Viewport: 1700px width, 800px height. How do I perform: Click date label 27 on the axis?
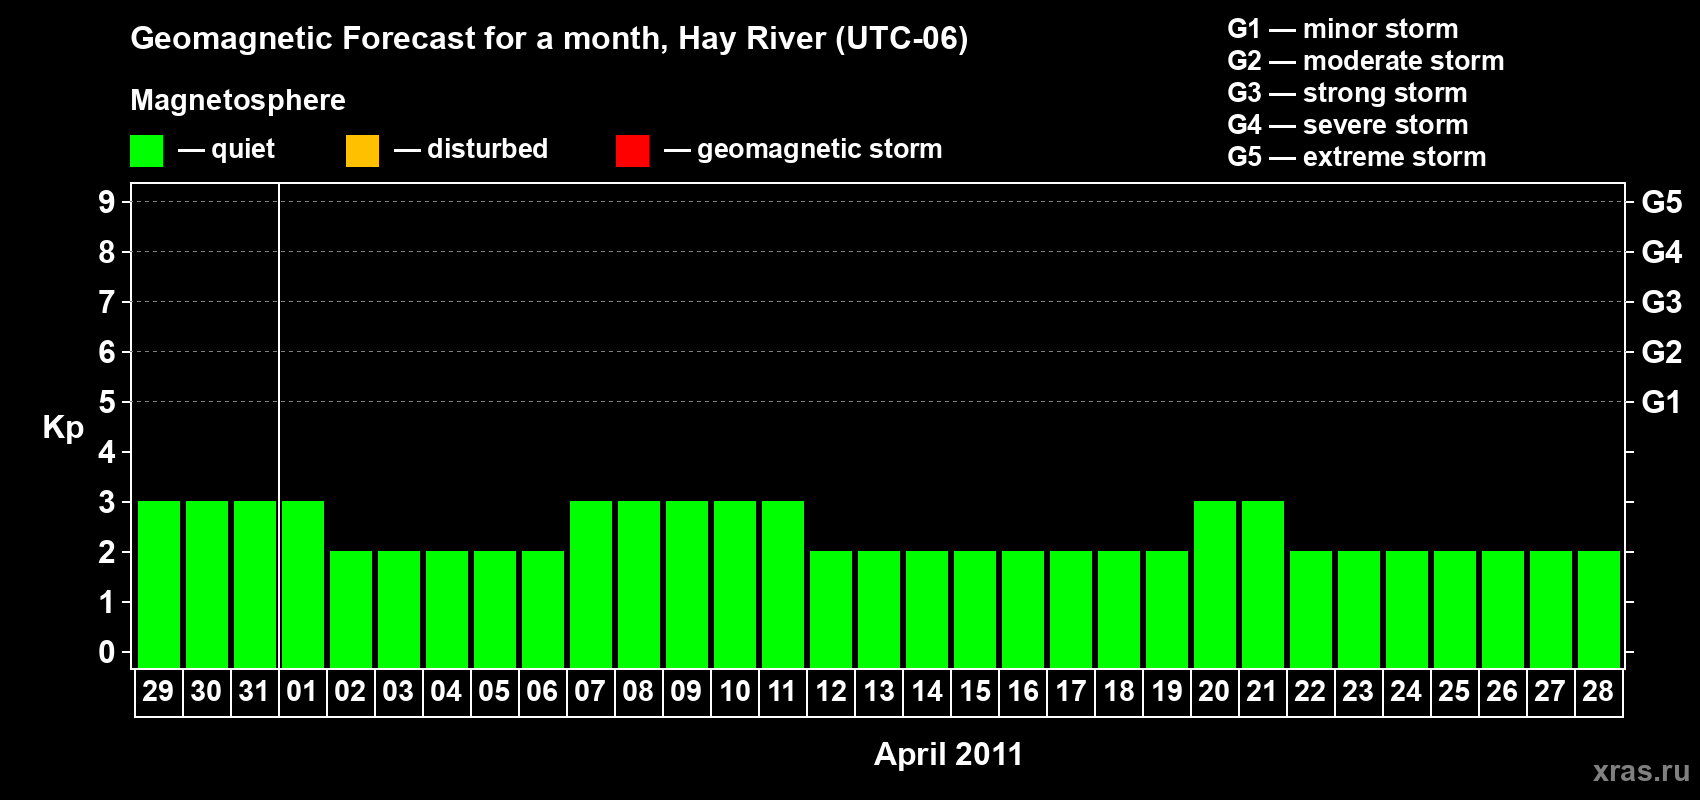[1550, 692]
